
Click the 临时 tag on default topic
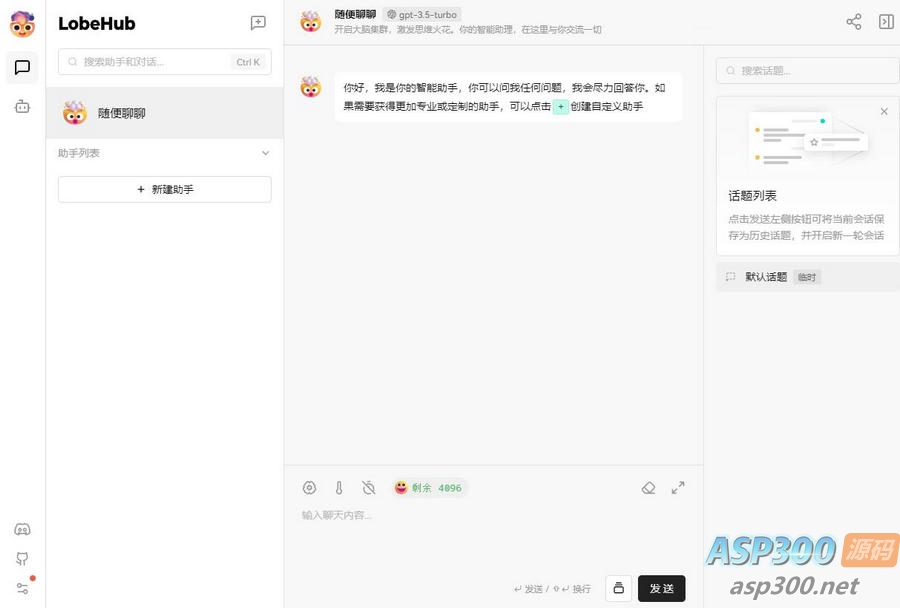806,277
